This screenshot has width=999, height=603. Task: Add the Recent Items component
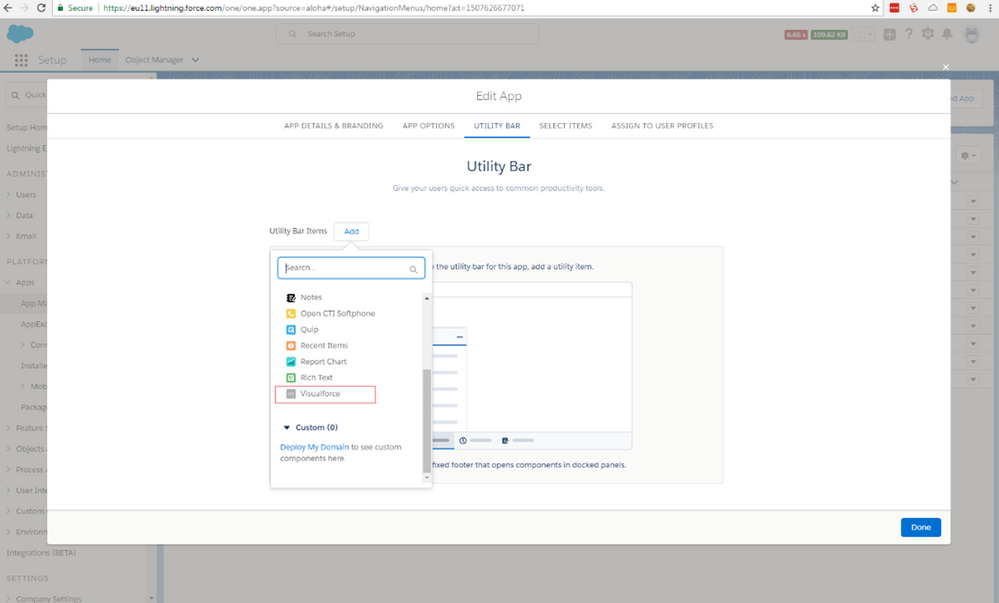point(317,345)
